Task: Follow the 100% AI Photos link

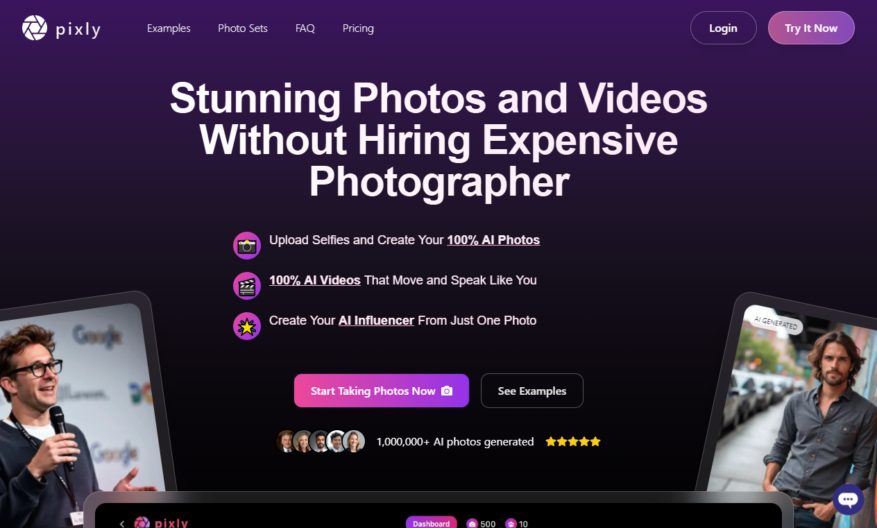Action: [493, 240]
